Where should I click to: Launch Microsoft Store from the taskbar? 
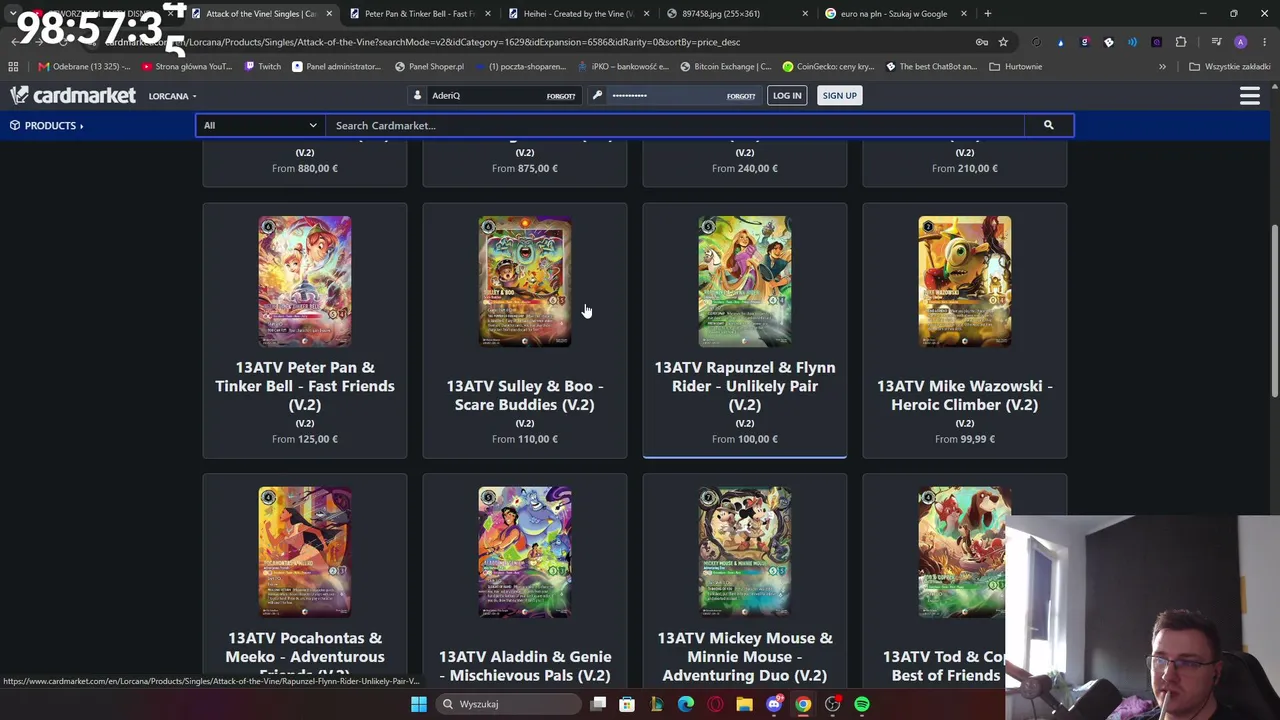tap(627, 704)
